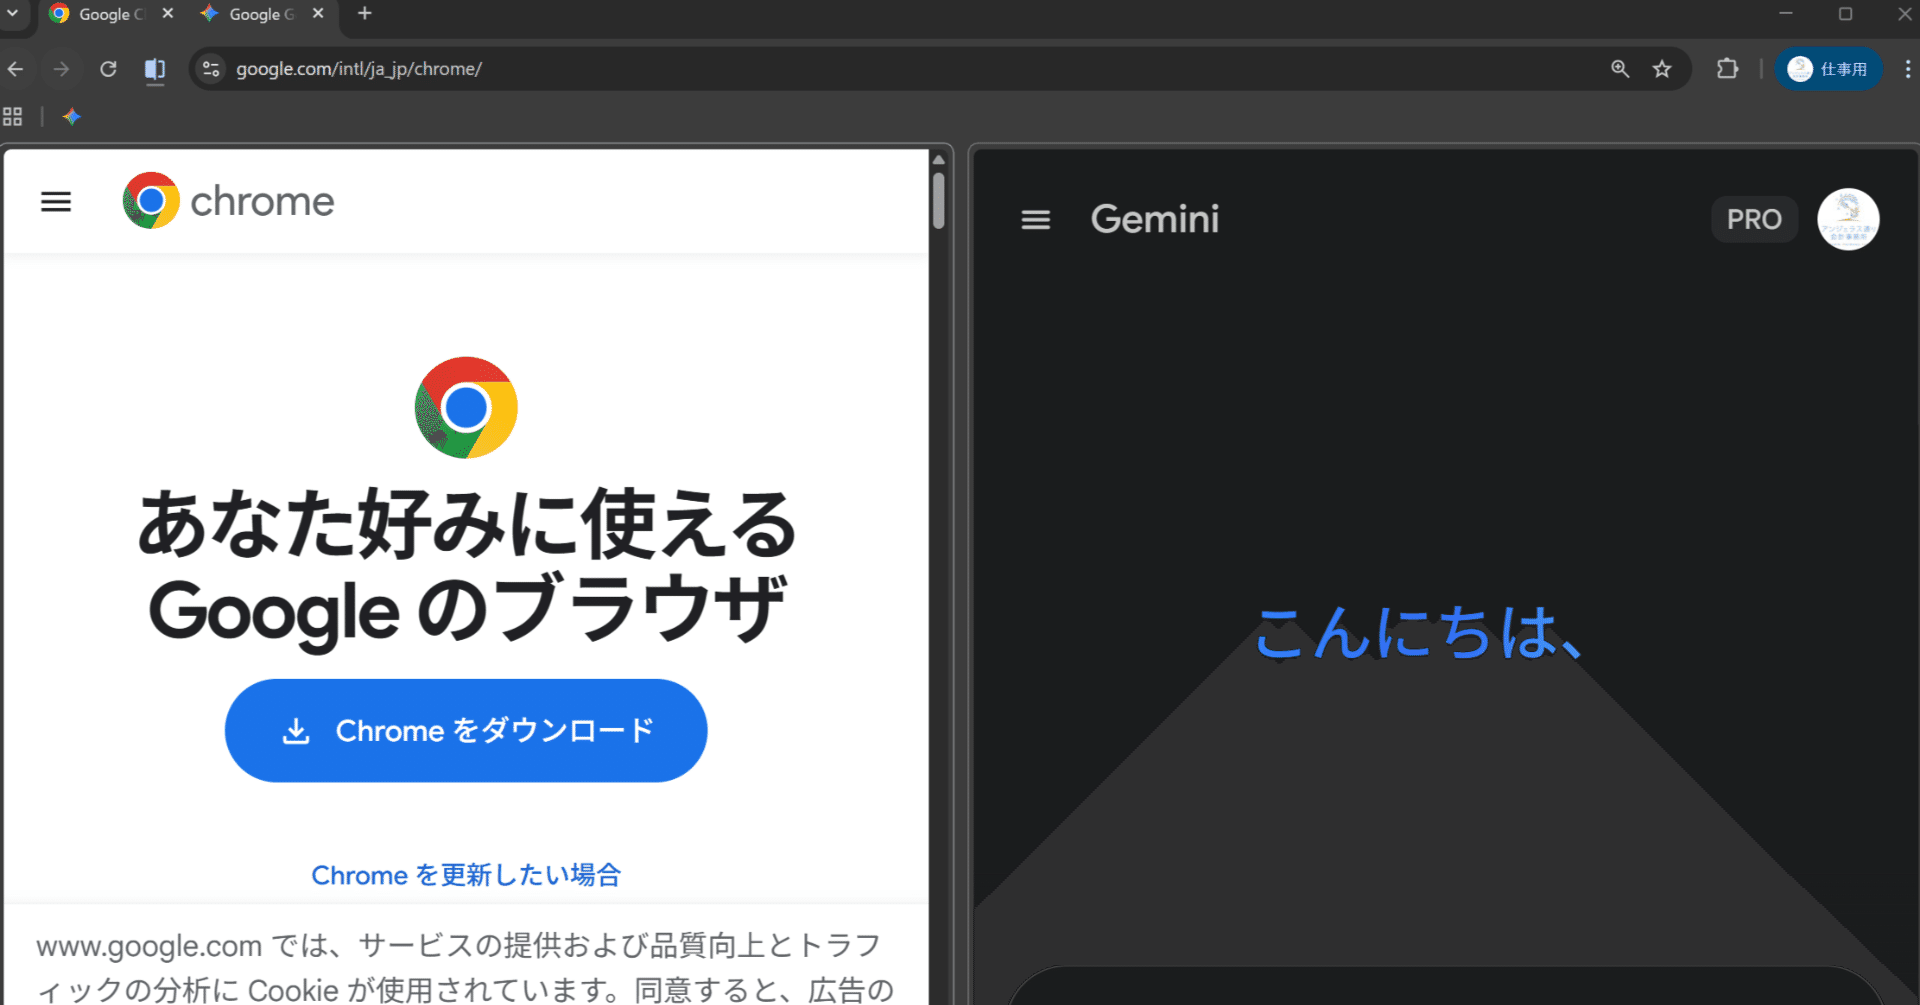Navigate back using the back arrow
This screenshot has width=1920, height=1005.
15,68
